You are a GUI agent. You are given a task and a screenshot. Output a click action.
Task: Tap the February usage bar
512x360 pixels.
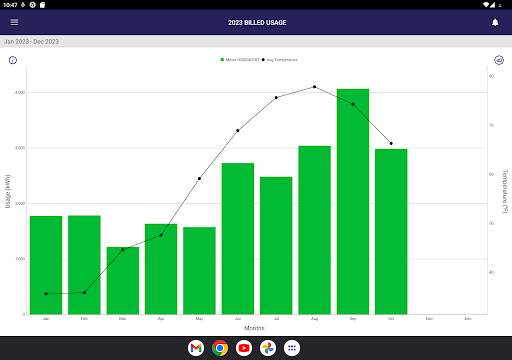click(x=84, y=265)
